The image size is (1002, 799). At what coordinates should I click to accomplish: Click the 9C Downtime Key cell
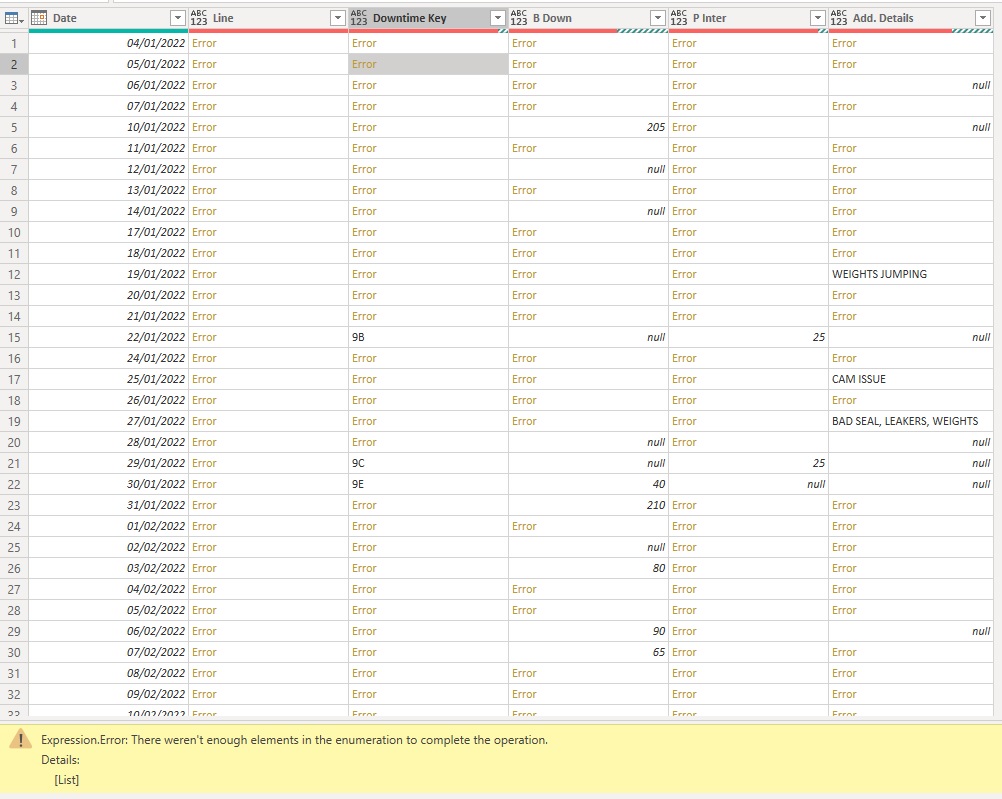tap(428, 463)
